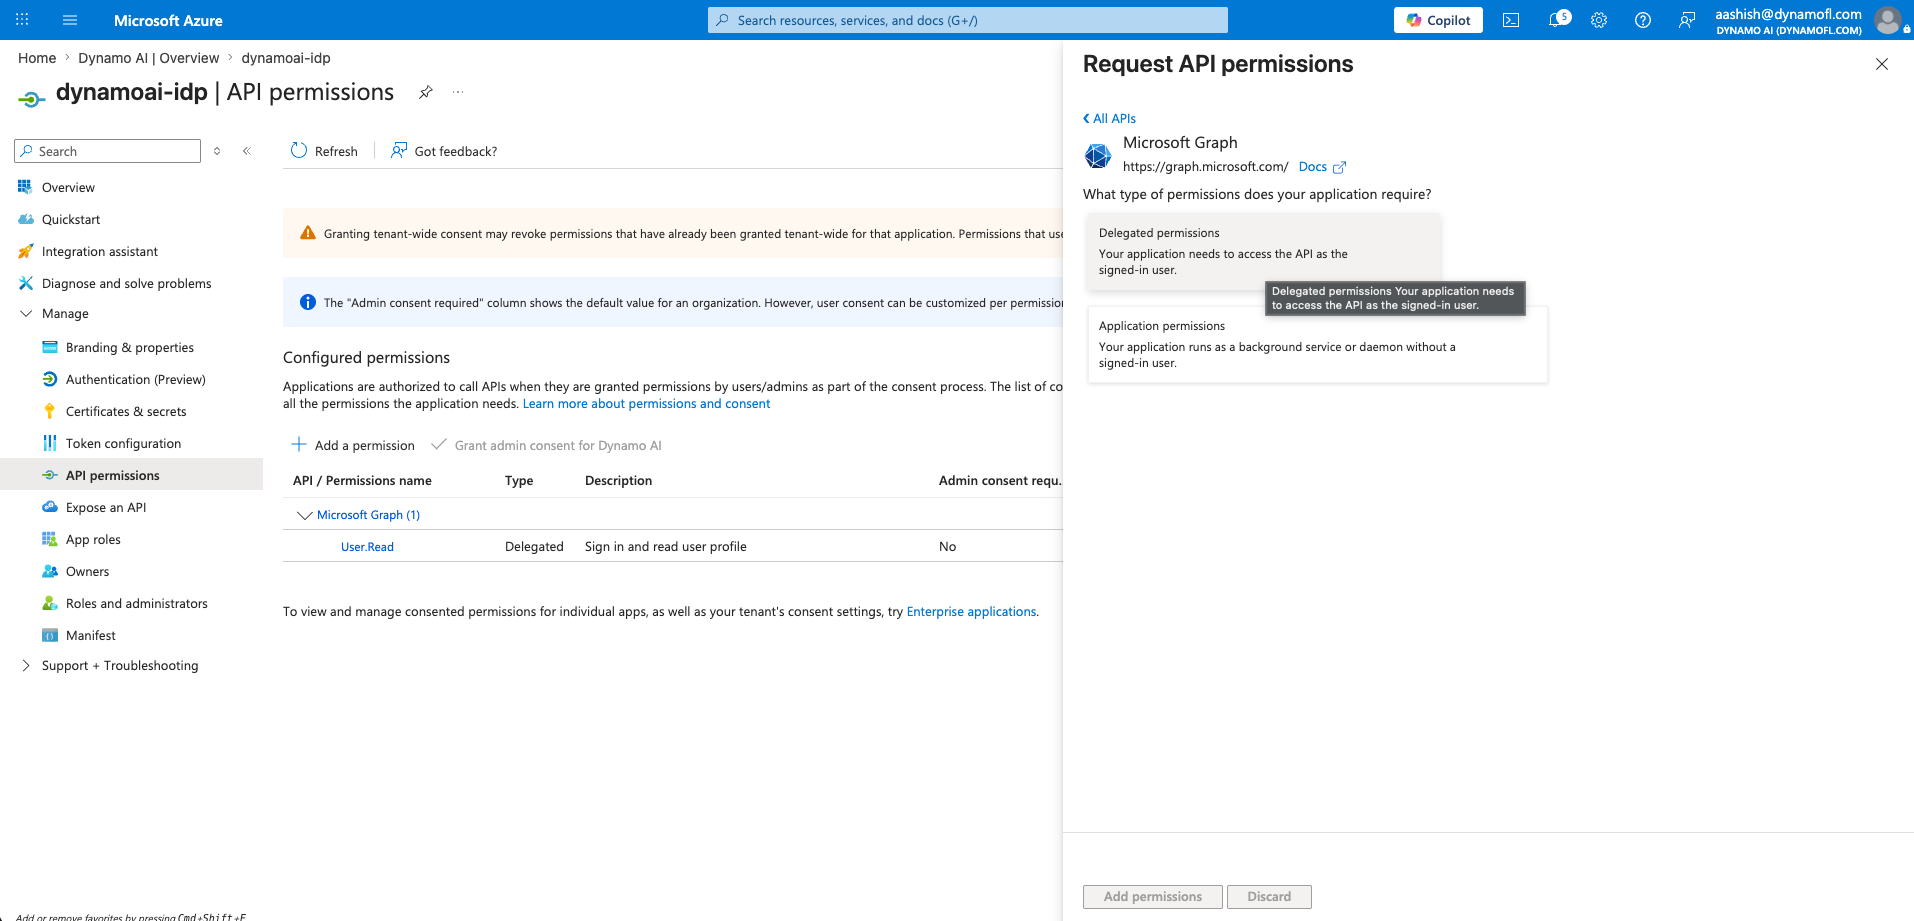Click Grant admin consent for Dynamo AI
The image size is (1914, 921).
pos(547,445)
